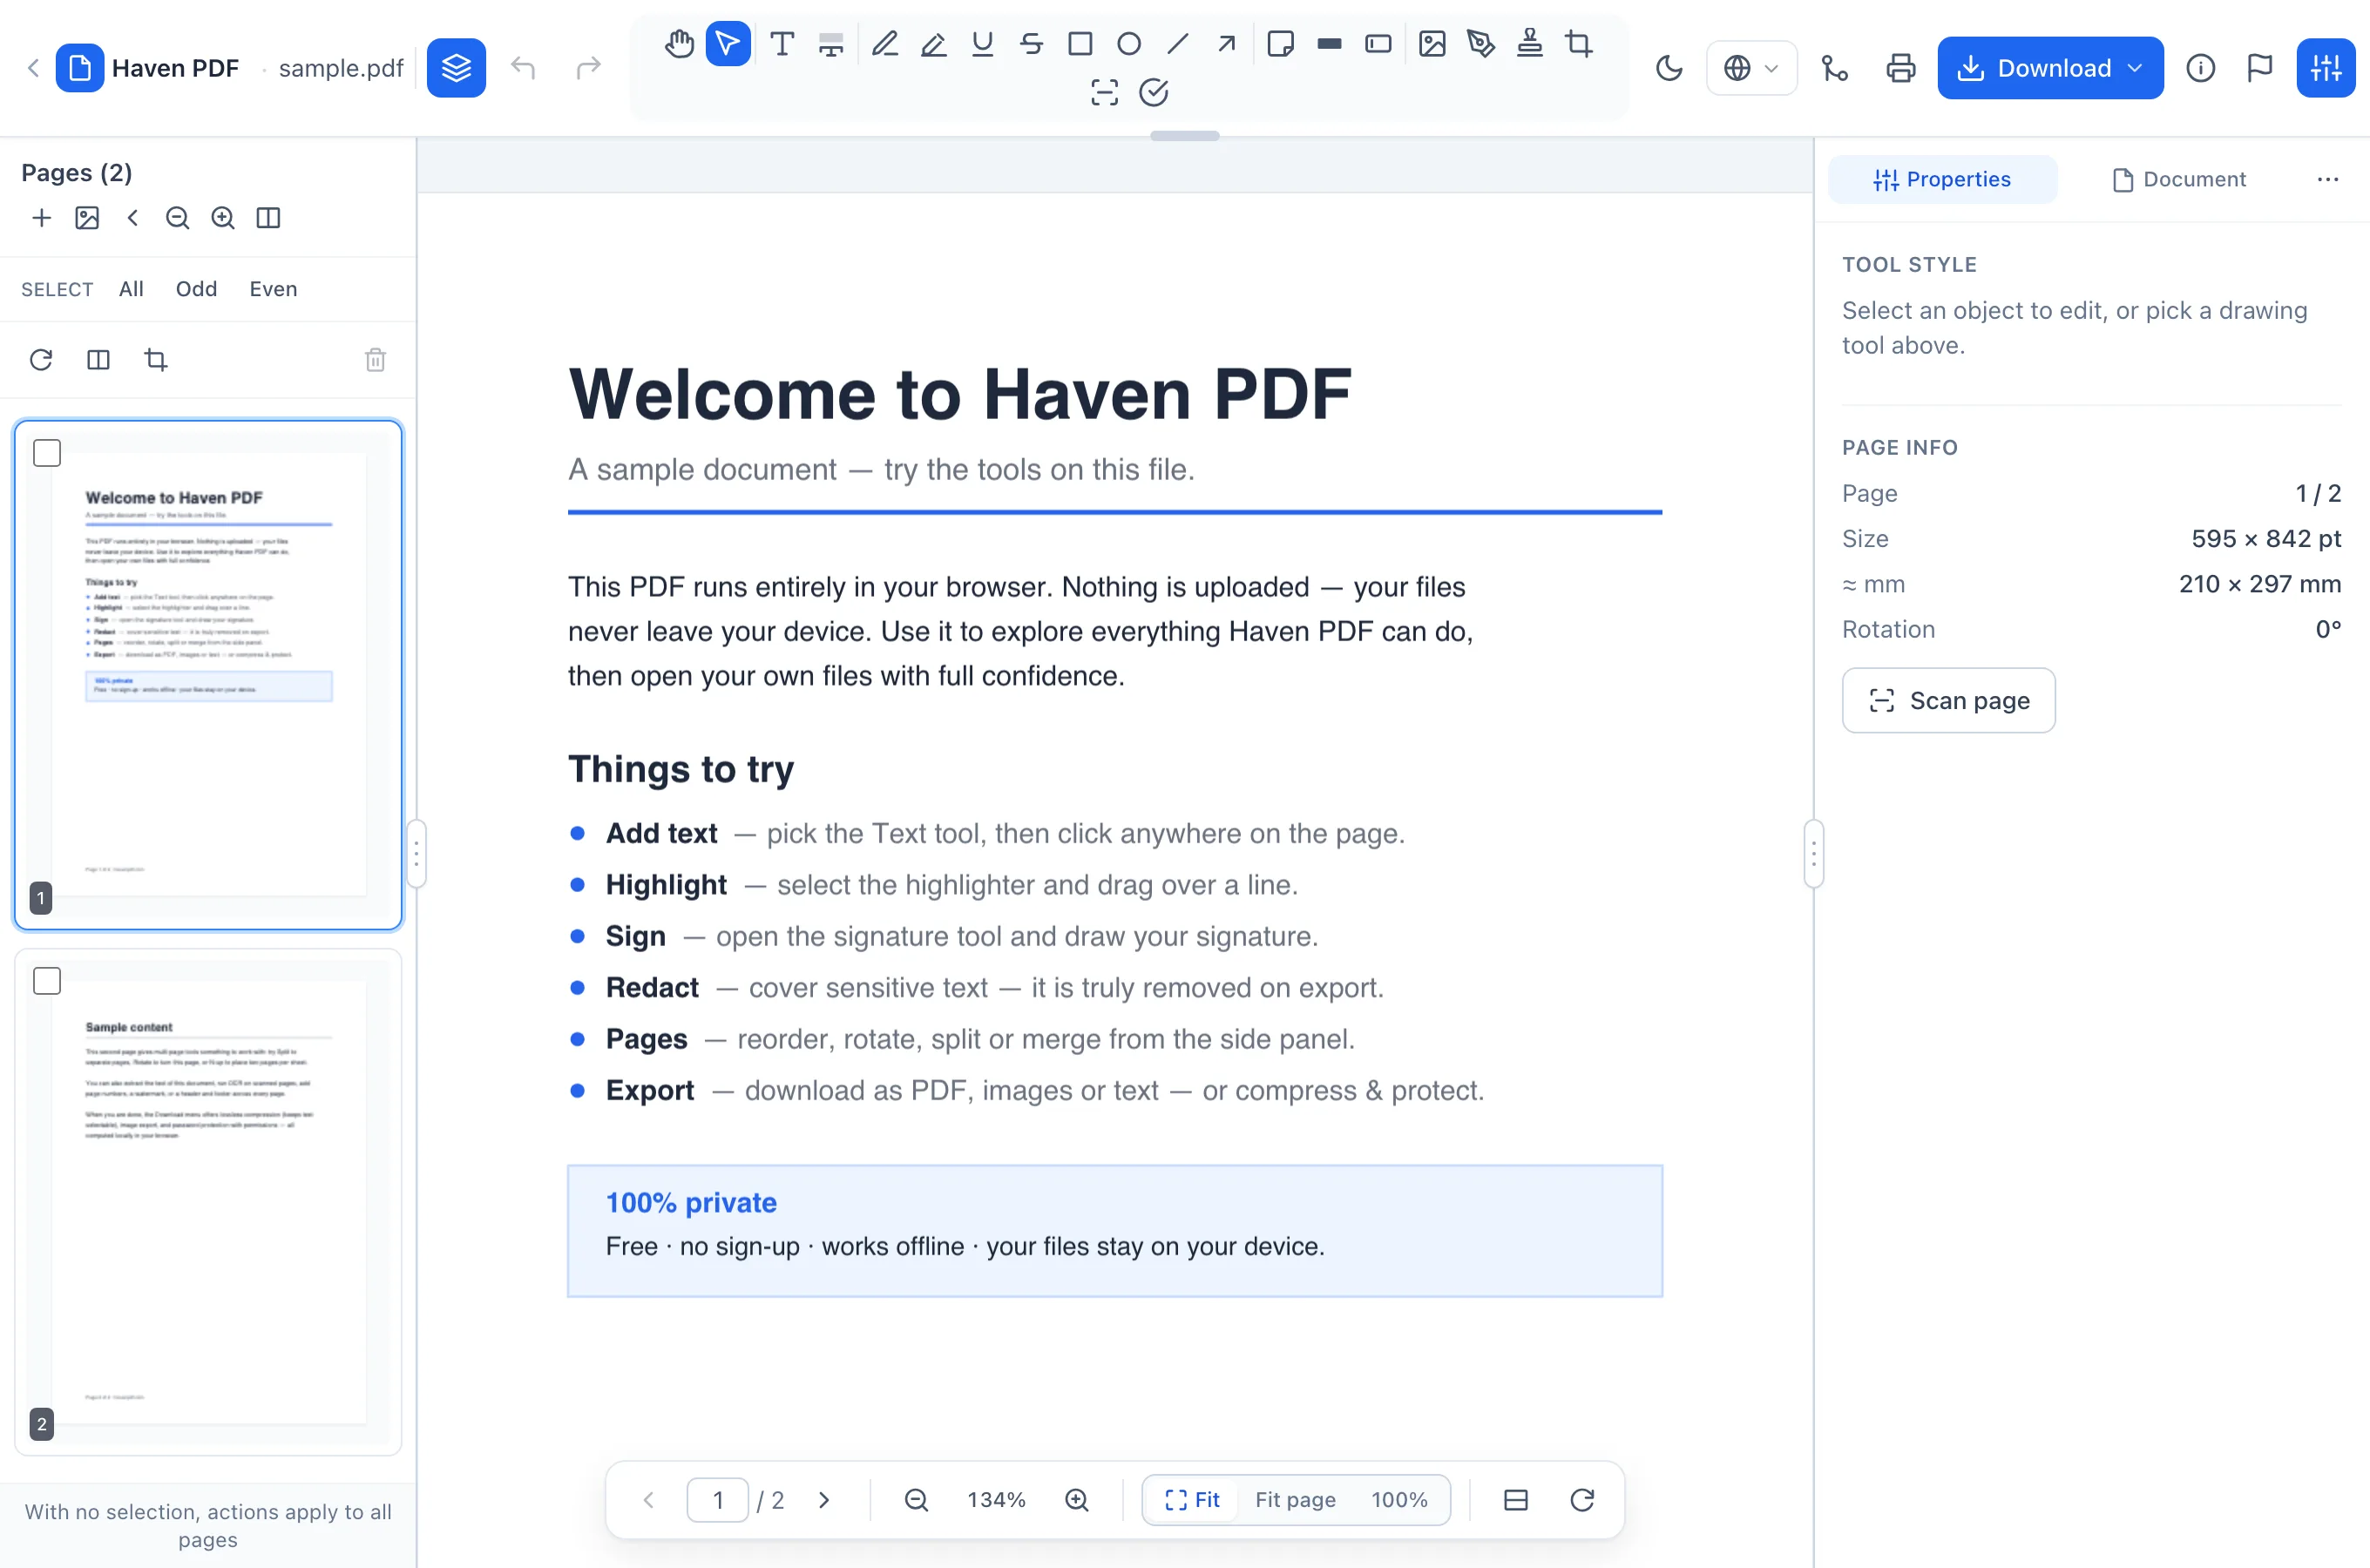The image size is (2370, 1568).
Task: Shrink thumbnails with Pages panel zoom-out
Action: coord(178,218)
